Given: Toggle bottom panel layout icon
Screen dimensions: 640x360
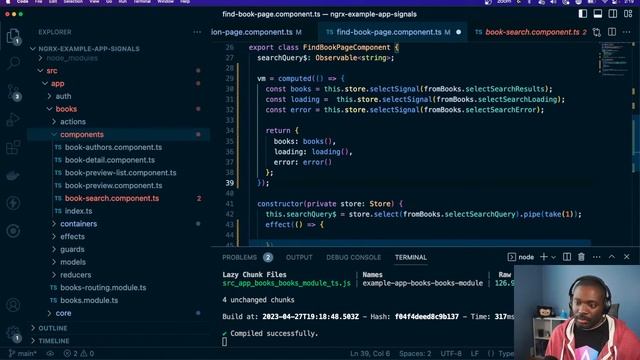Looking at the screenshot, I should click(598, 14).
